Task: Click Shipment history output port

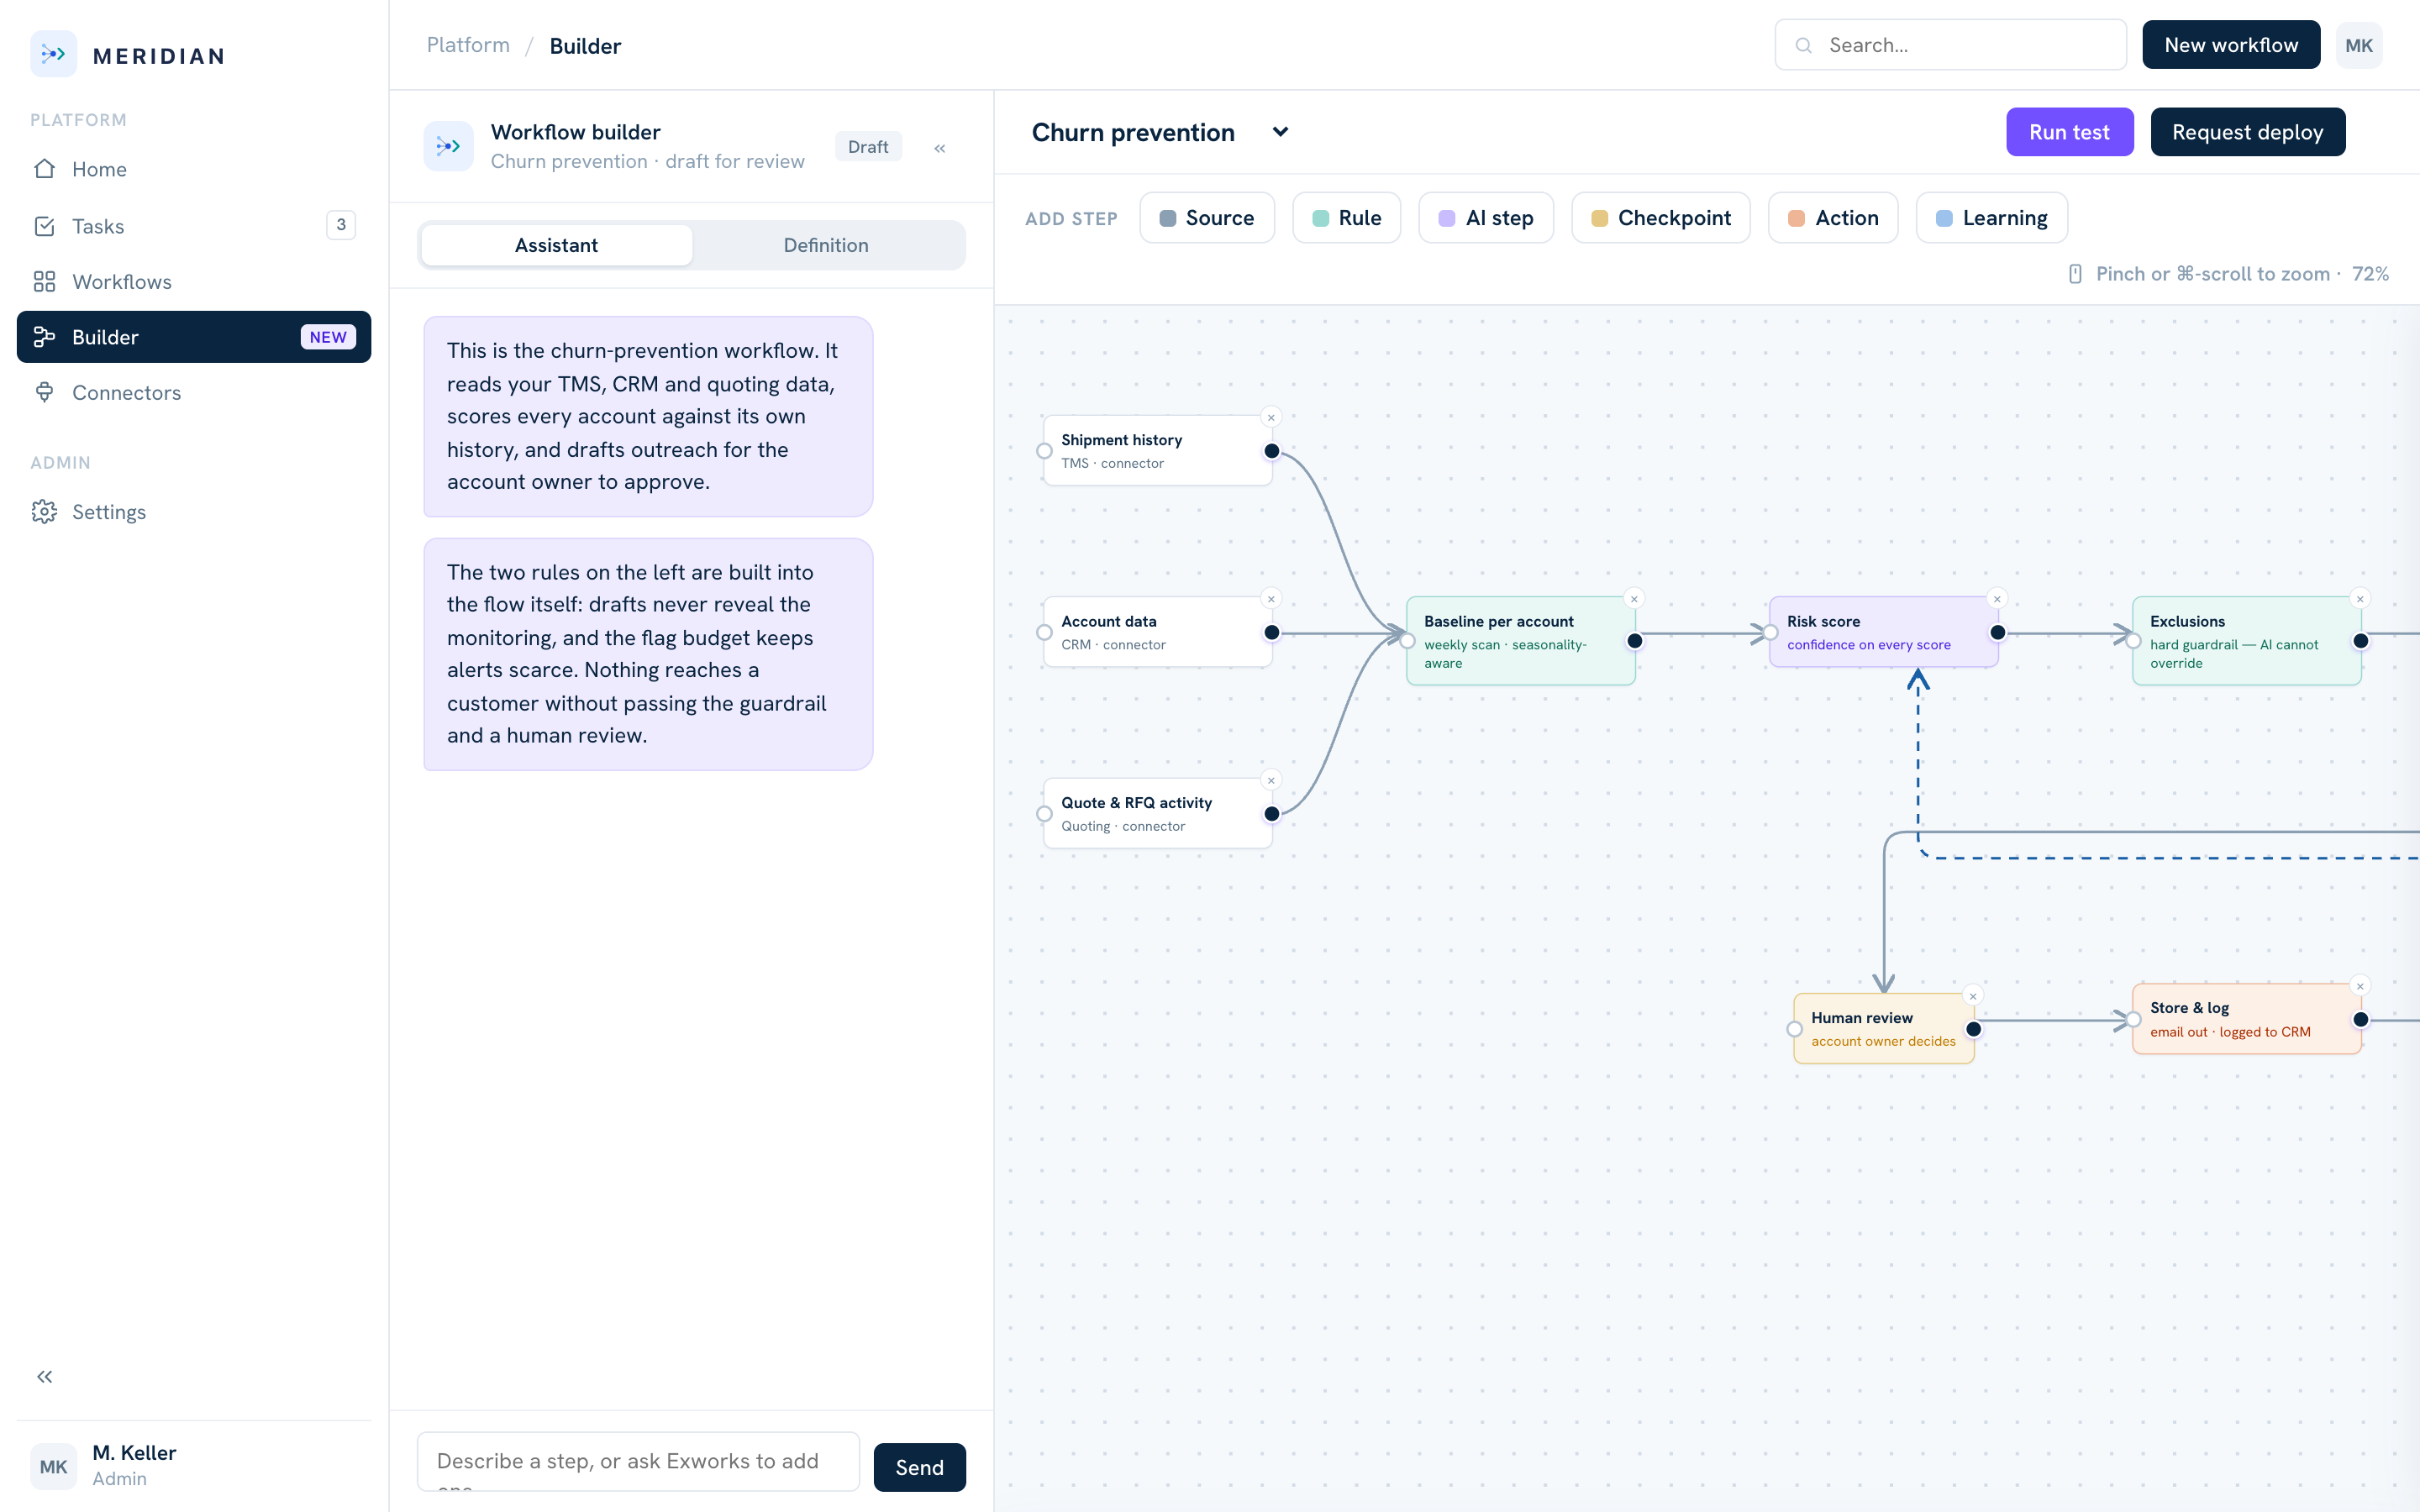Action: [1272, 451]
